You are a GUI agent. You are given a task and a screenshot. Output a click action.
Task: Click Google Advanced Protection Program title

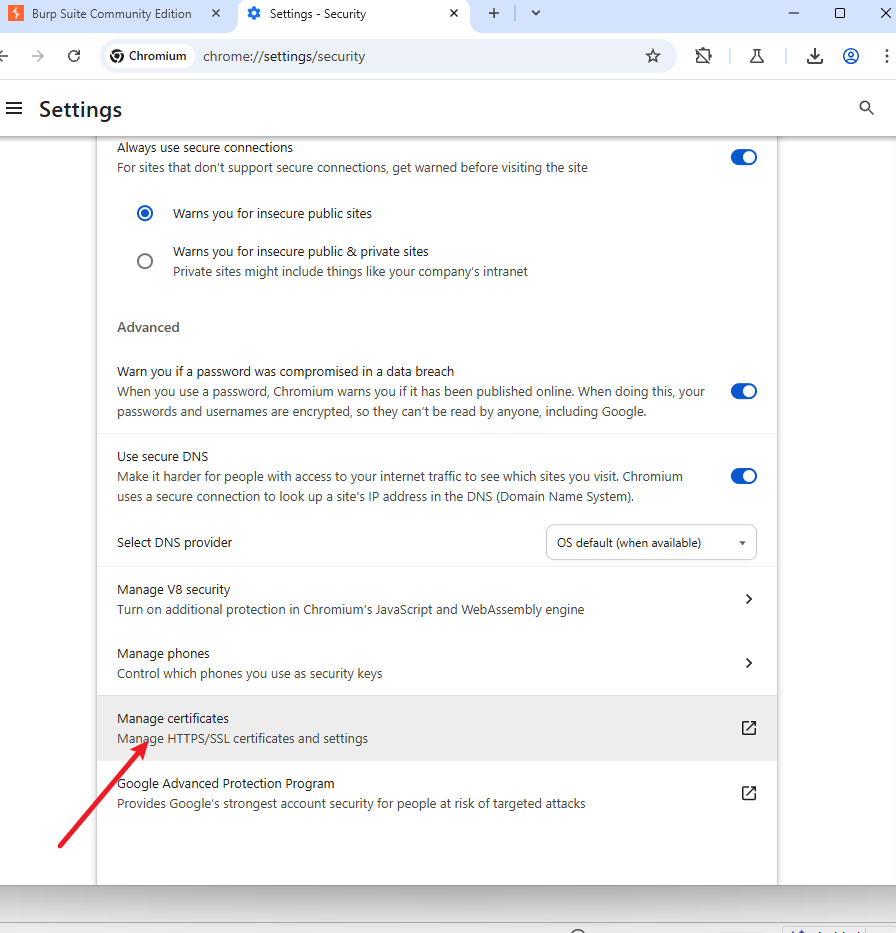point(225,783)
